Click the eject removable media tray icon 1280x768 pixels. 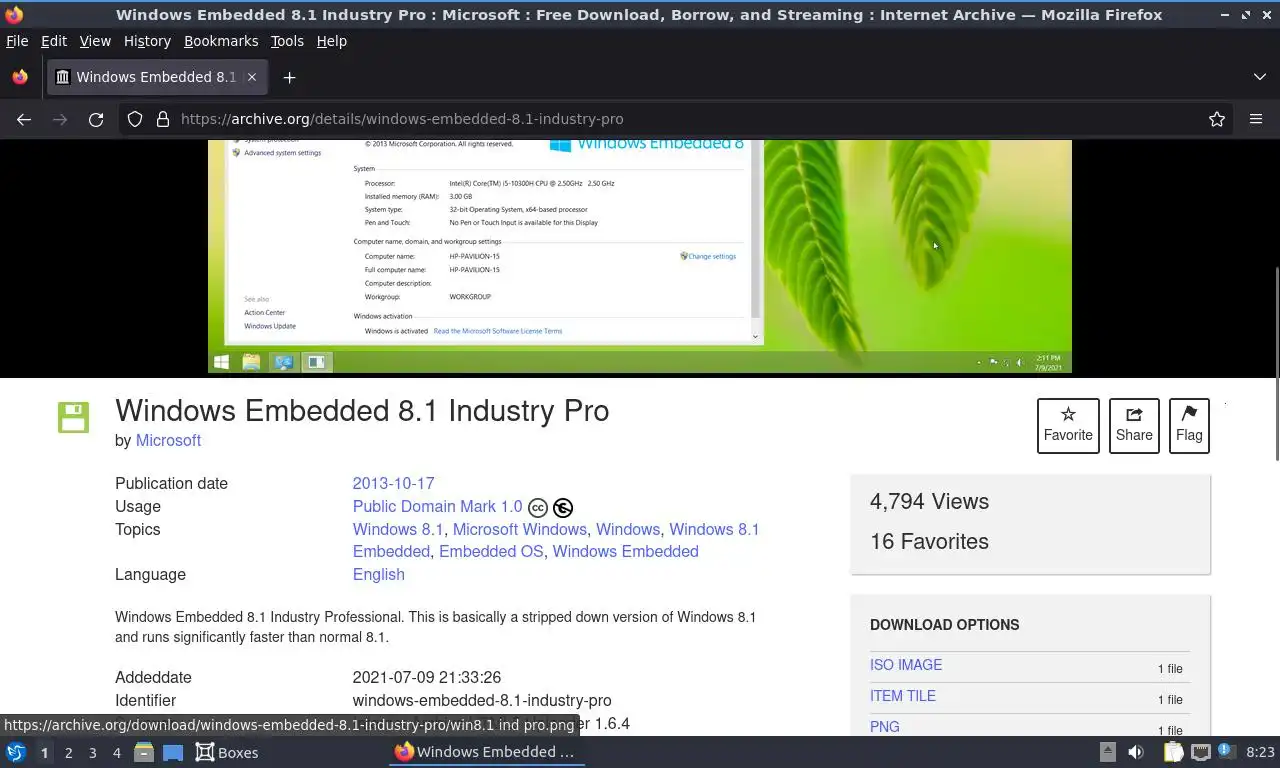pyautogui.click(x=1108, y=752)
